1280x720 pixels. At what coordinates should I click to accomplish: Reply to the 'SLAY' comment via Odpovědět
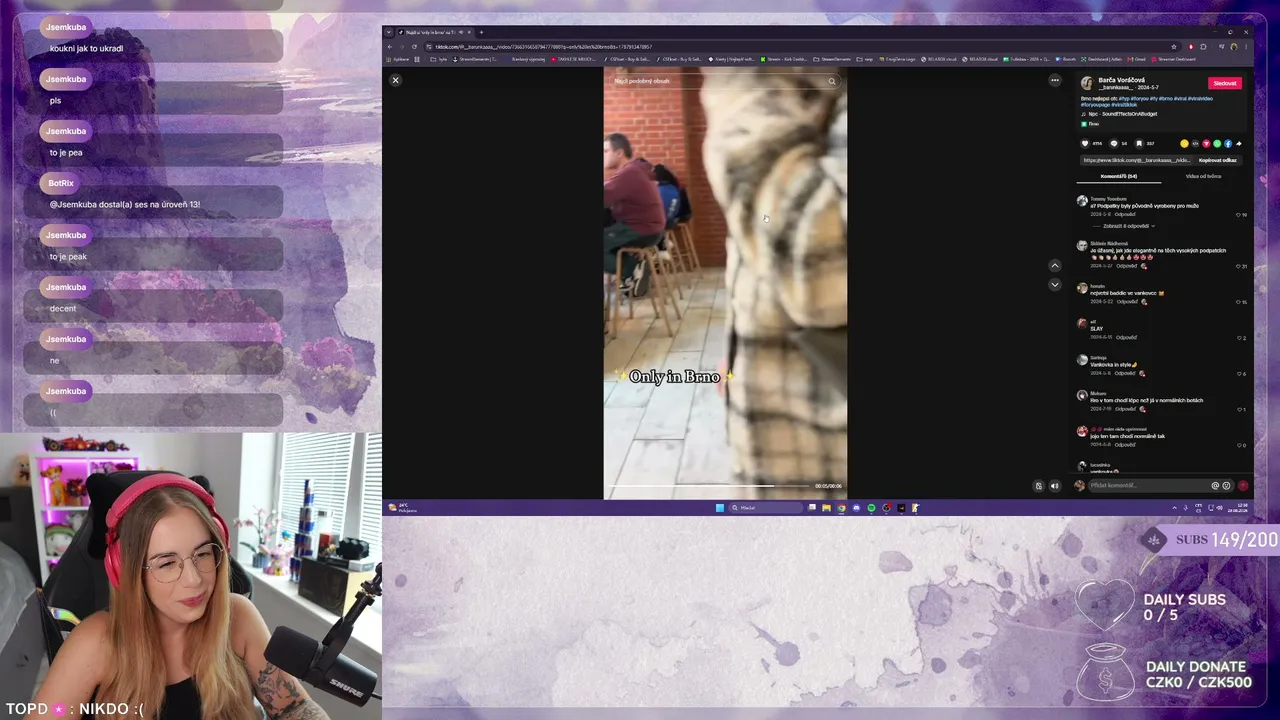point(1126,338)
